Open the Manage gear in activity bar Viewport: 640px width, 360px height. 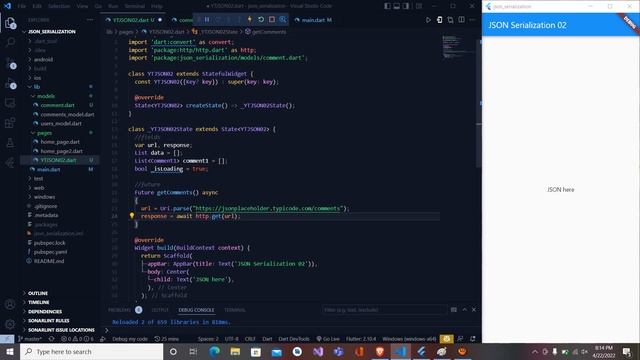pos(10,324)
